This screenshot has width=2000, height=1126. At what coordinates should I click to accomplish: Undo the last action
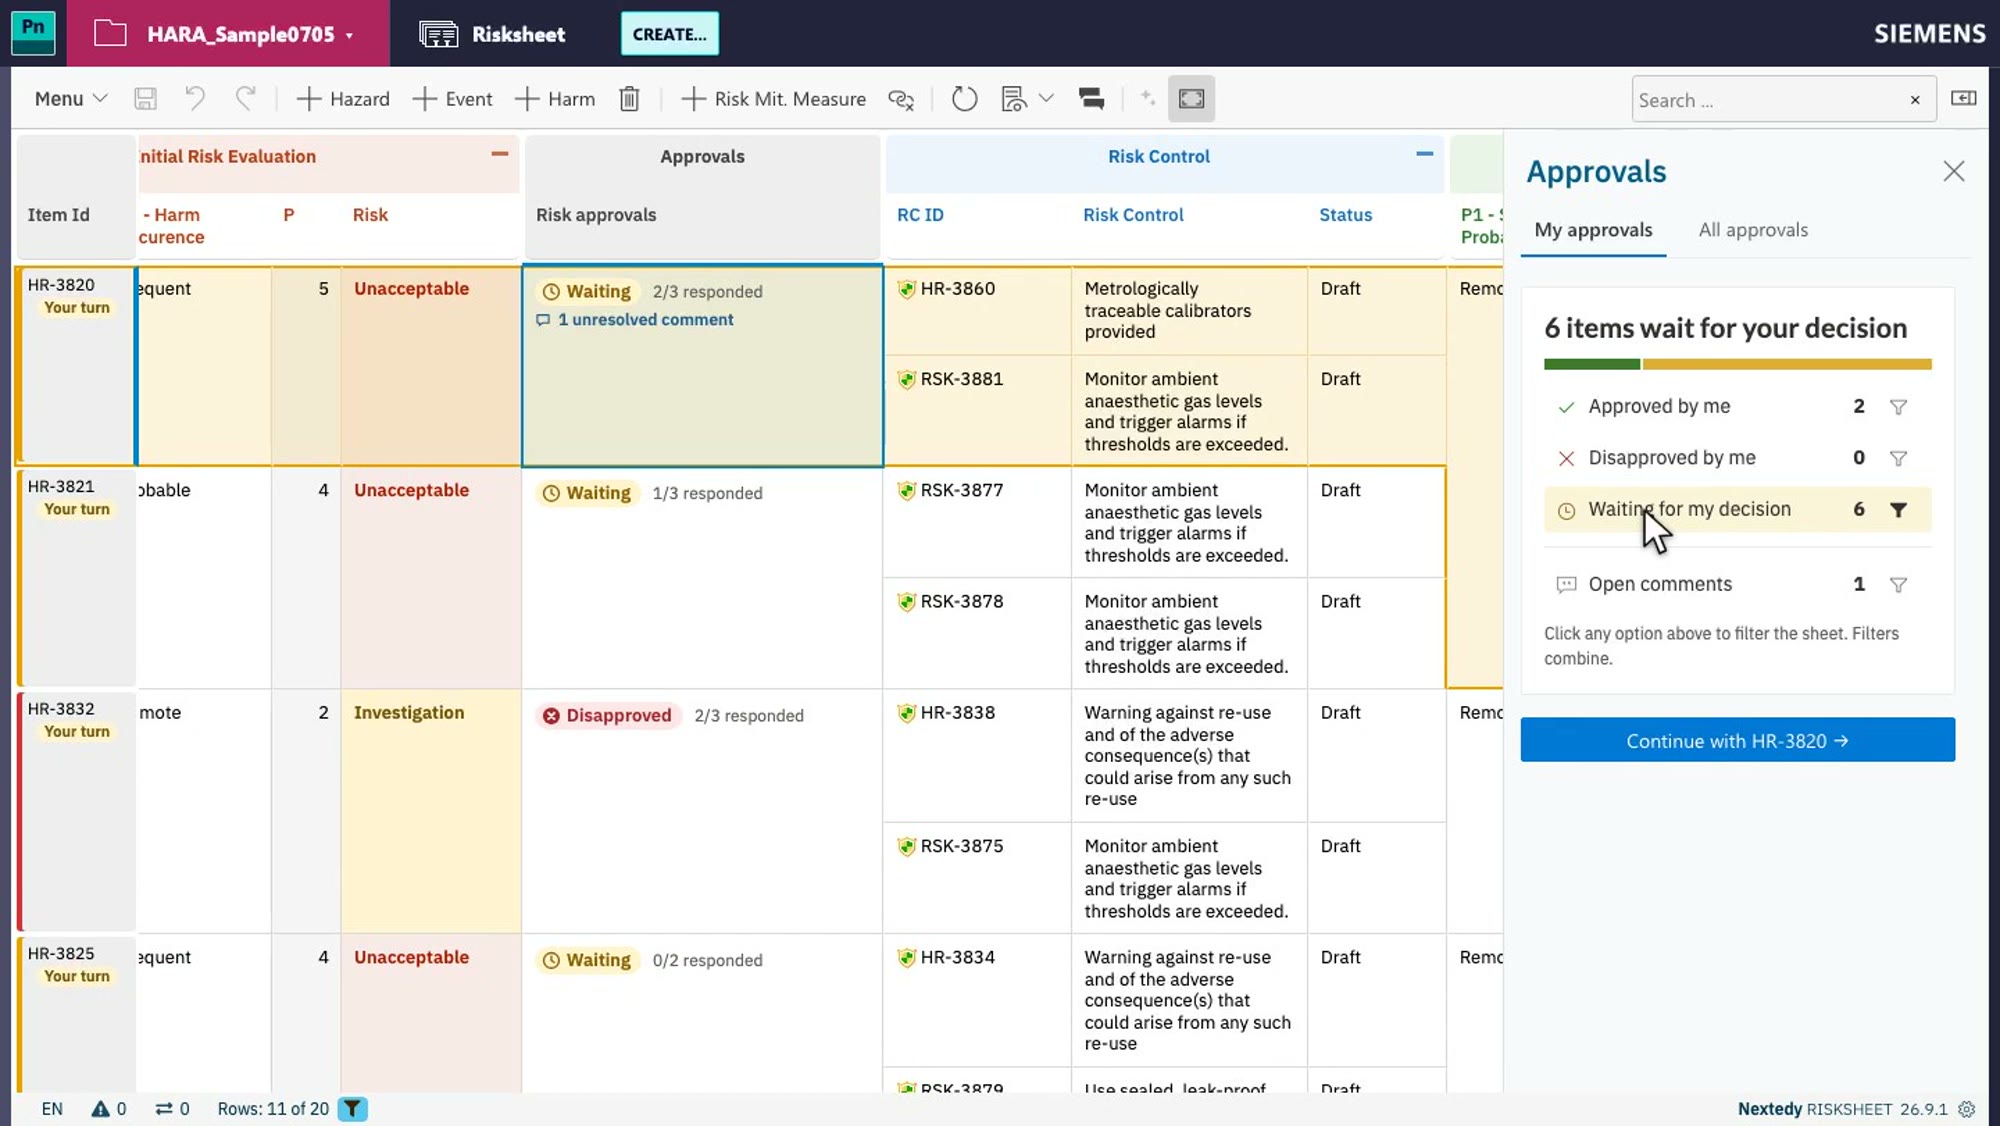click(x=195, y=99)
